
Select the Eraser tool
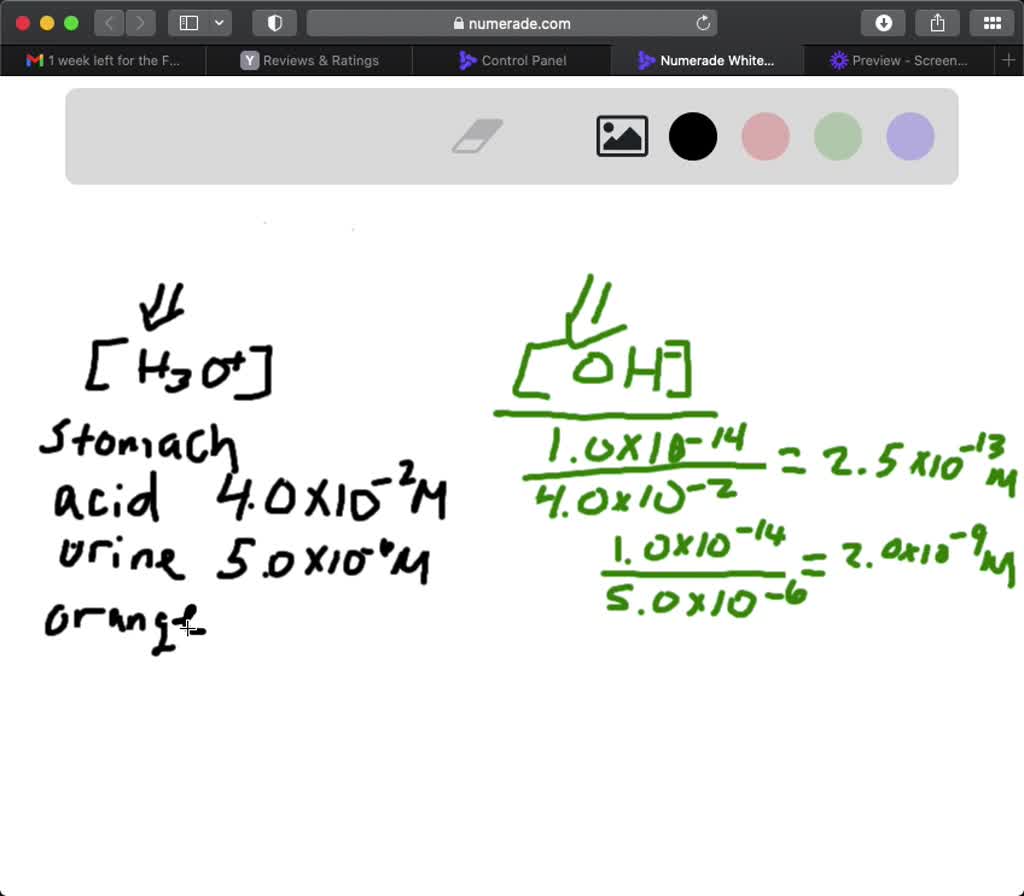tap(479, 137)
